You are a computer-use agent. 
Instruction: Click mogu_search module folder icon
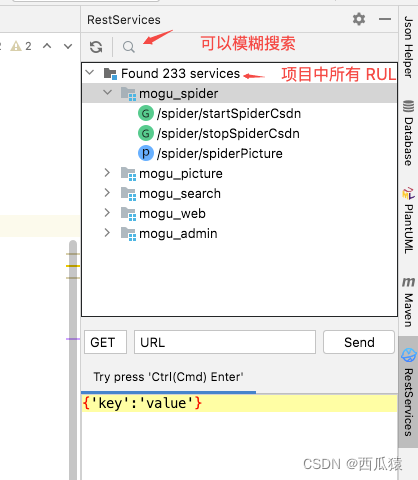pos(128,194)
